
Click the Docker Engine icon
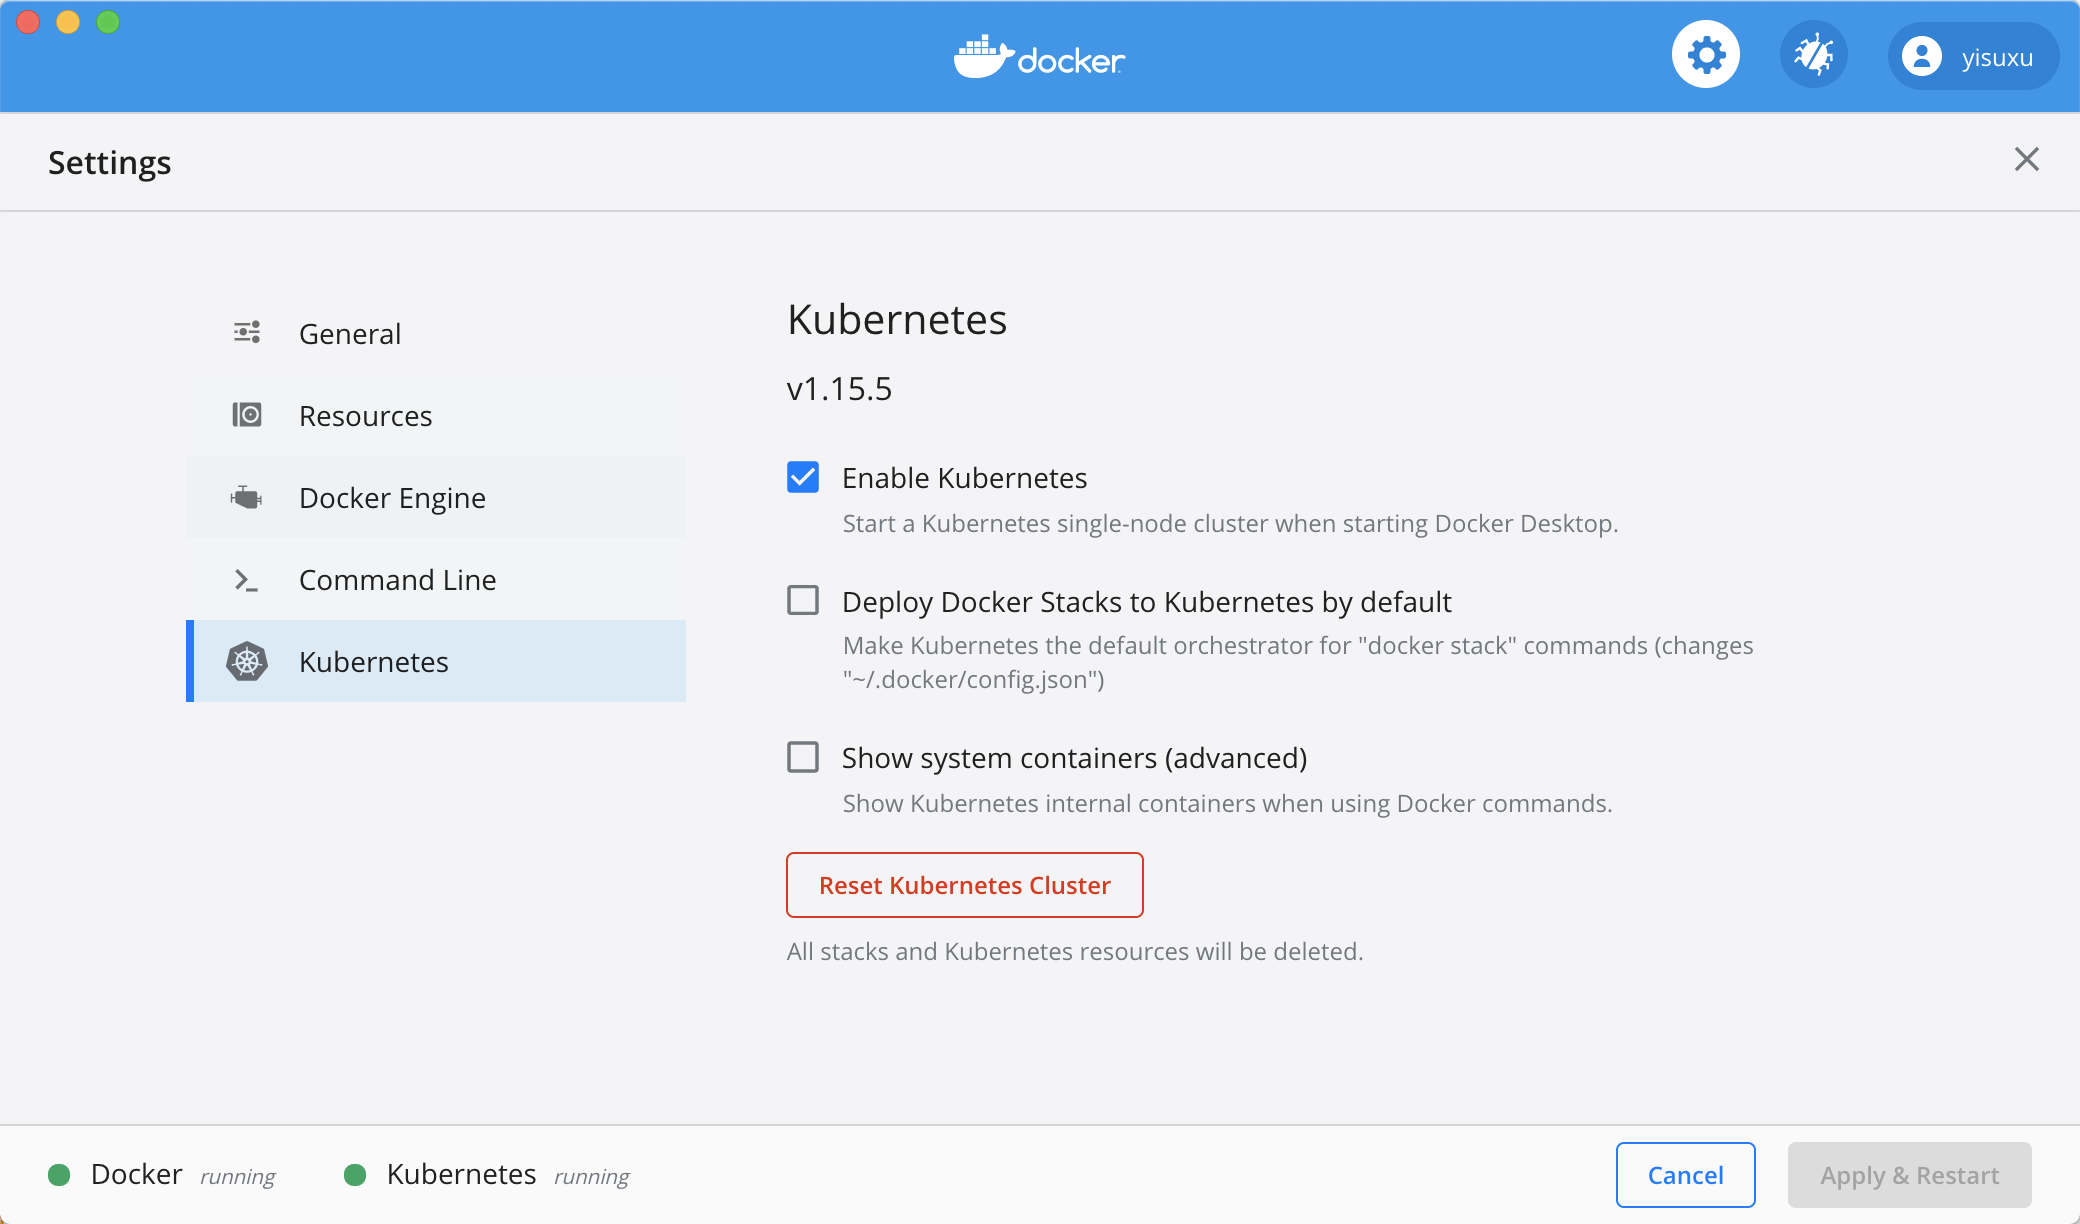click(247, 497)
